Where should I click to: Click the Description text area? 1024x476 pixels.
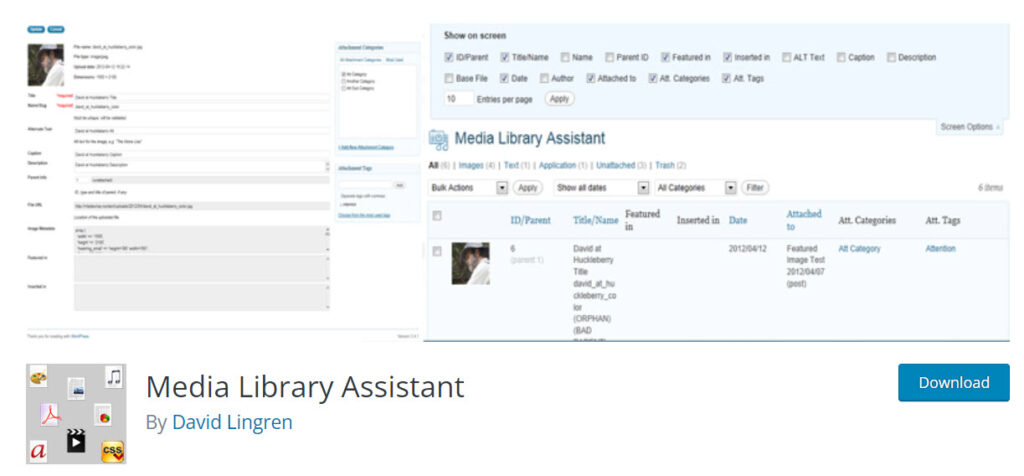click(x=202, y=166)
